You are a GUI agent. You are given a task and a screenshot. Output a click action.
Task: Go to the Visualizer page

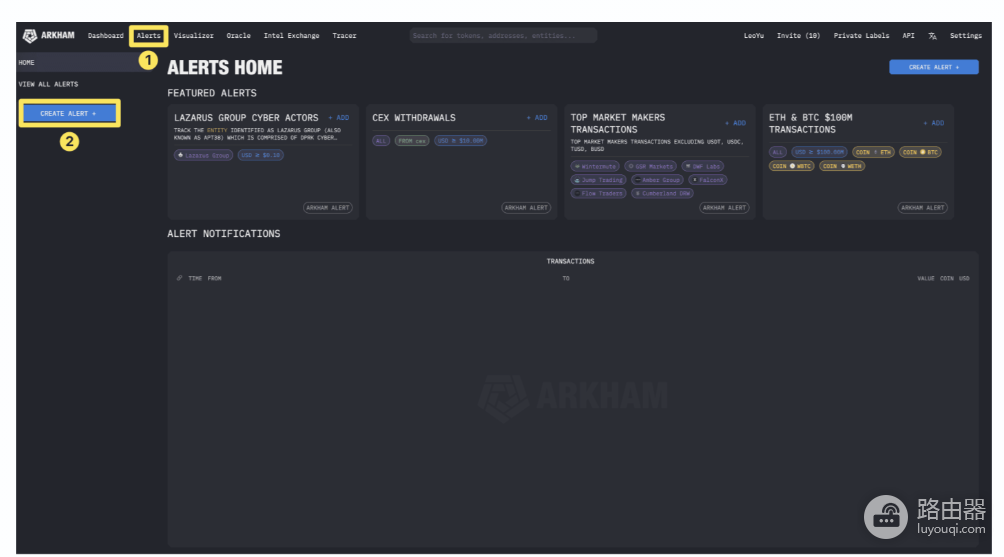193,36
